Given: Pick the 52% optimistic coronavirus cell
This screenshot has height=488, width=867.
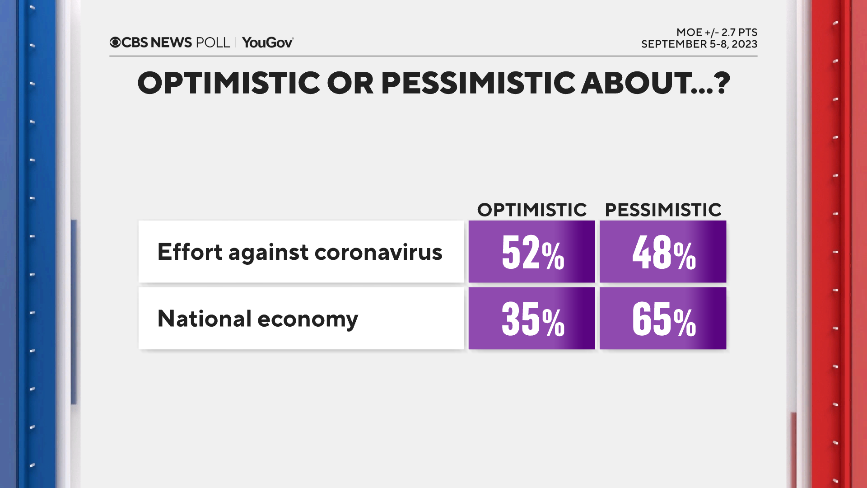Looking at the screenshot, I should click(531, 253).
